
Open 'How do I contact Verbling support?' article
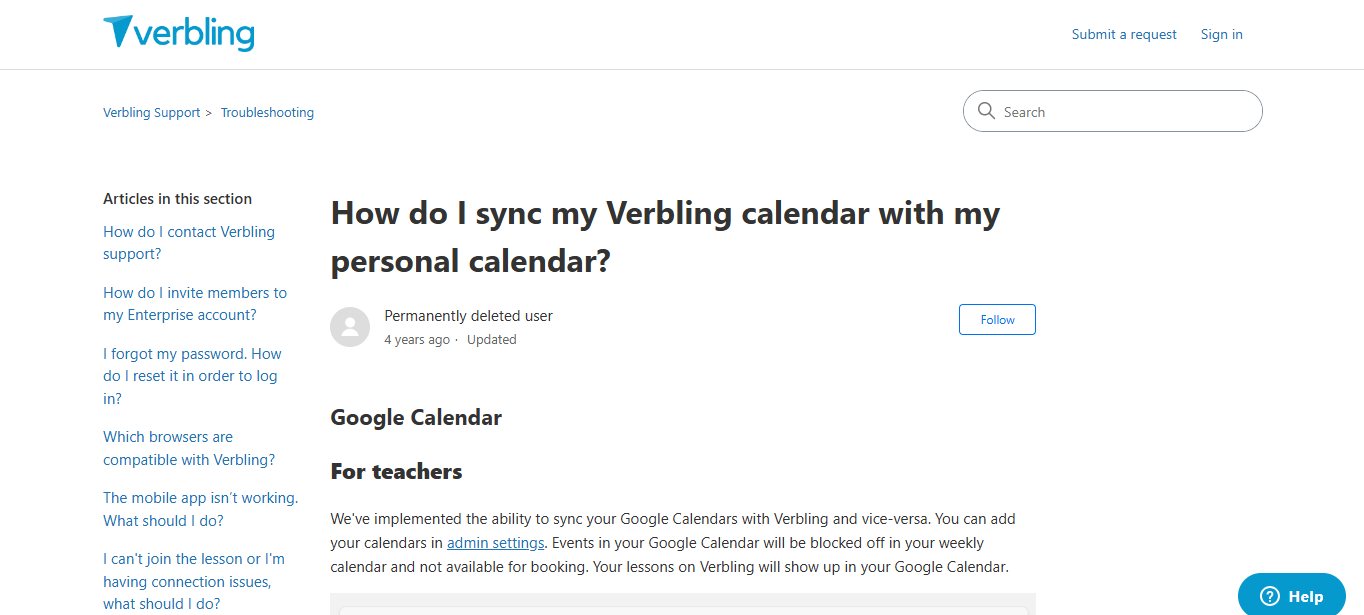click(188, 242)
